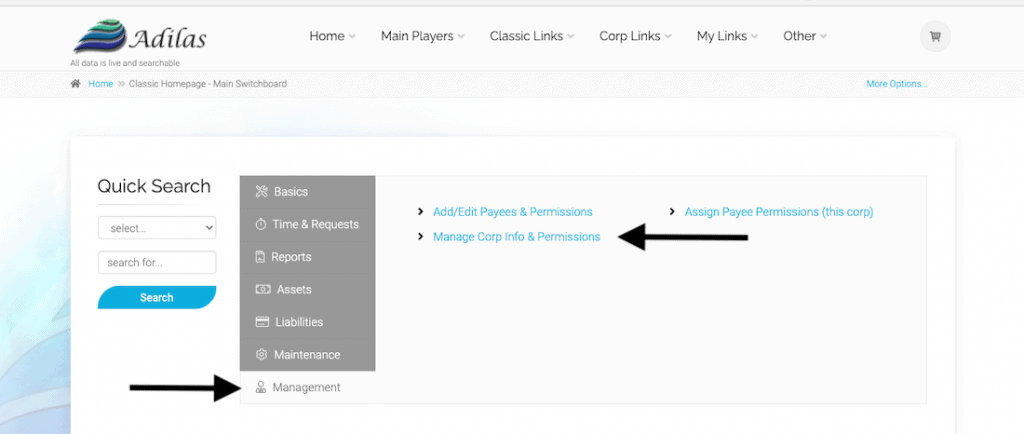
Task: Click the Management user icon
Action: point(261,388)
